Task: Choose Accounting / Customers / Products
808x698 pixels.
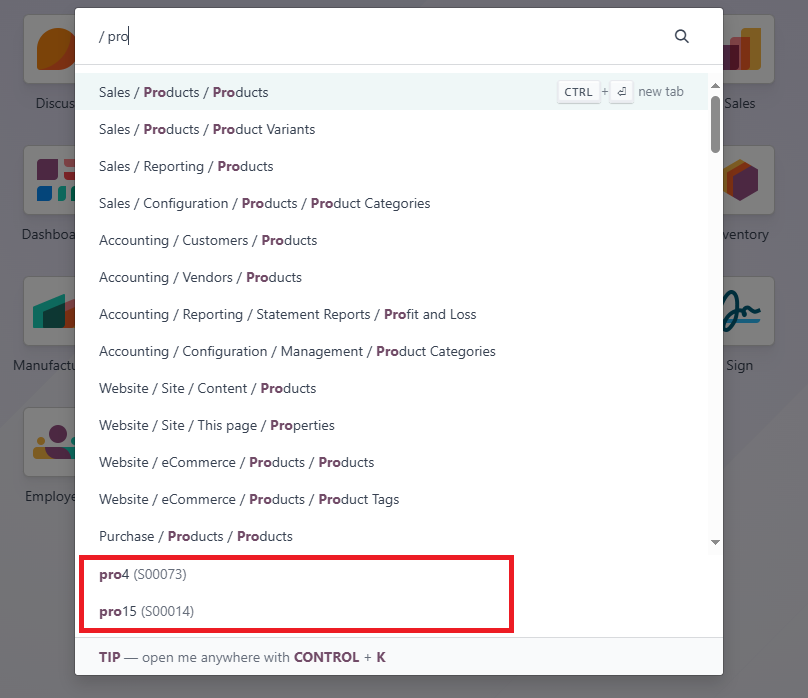Action: pyautogui.click(x=208, y=240)
